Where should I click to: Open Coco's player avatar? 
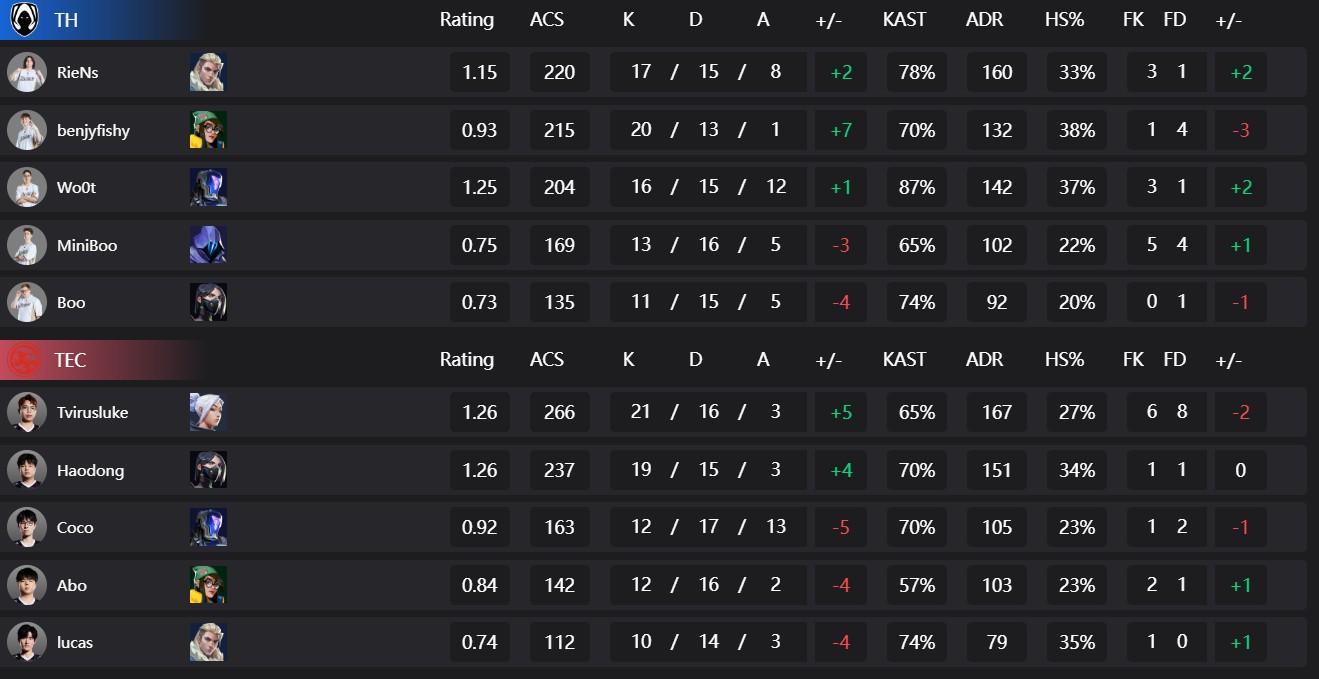point(27,527)
